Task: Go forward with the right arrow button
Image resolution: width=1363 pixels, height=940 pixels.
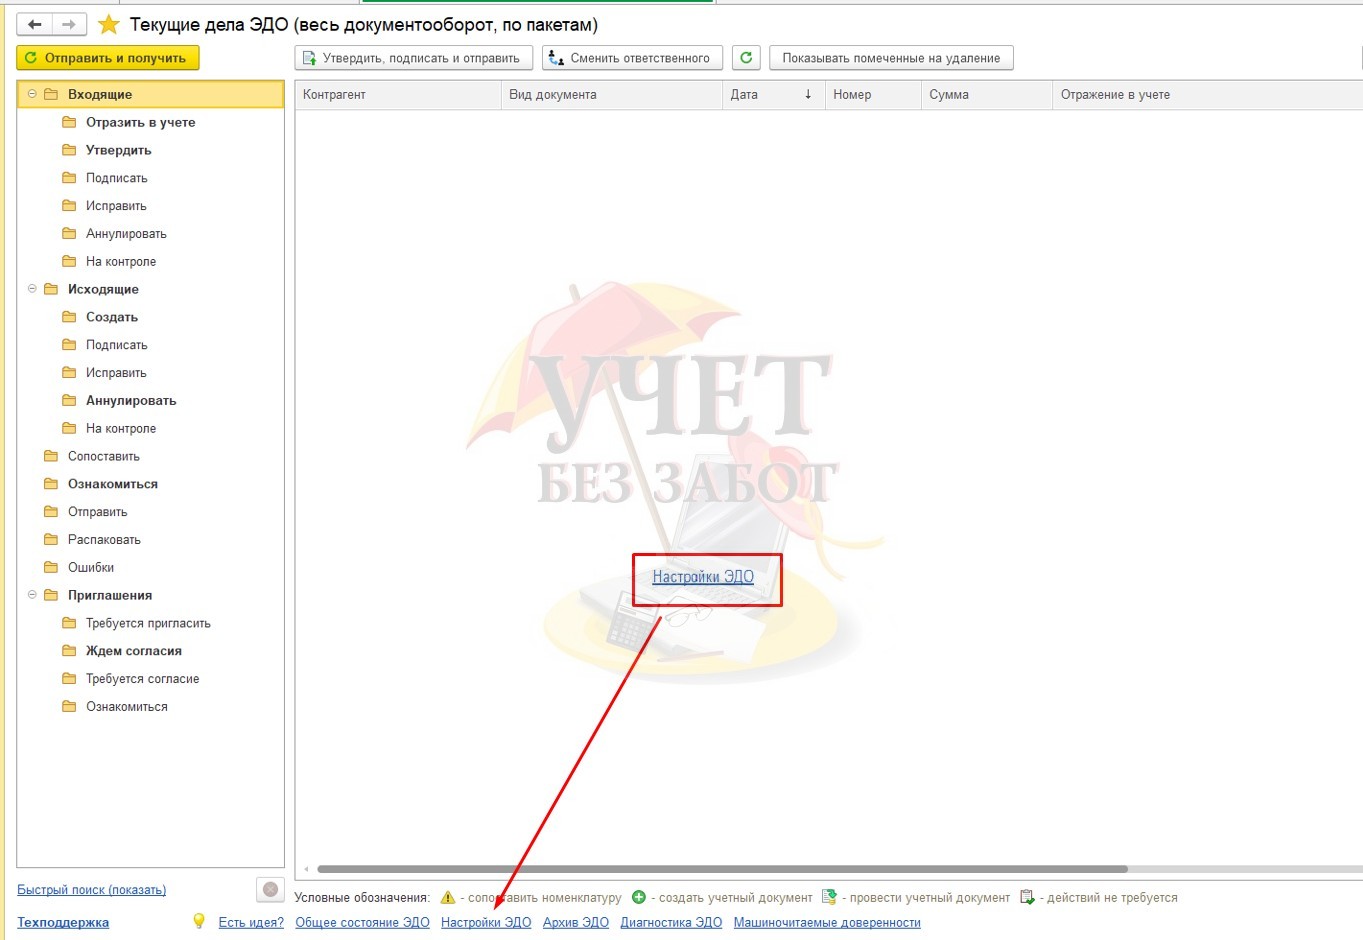Action: click(x=68, y=24)
